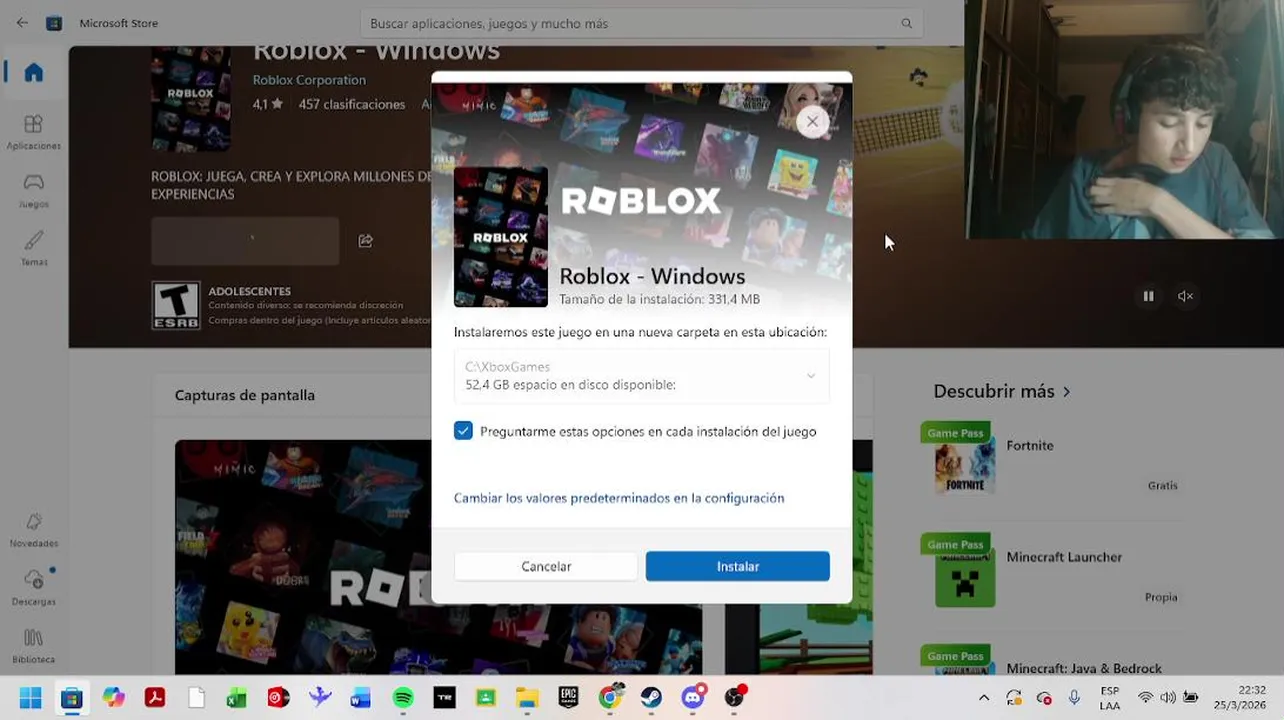Viewport: 1284px width, 720px height.
Task: Open Steam from the taskbar
Action: (651, 697)
